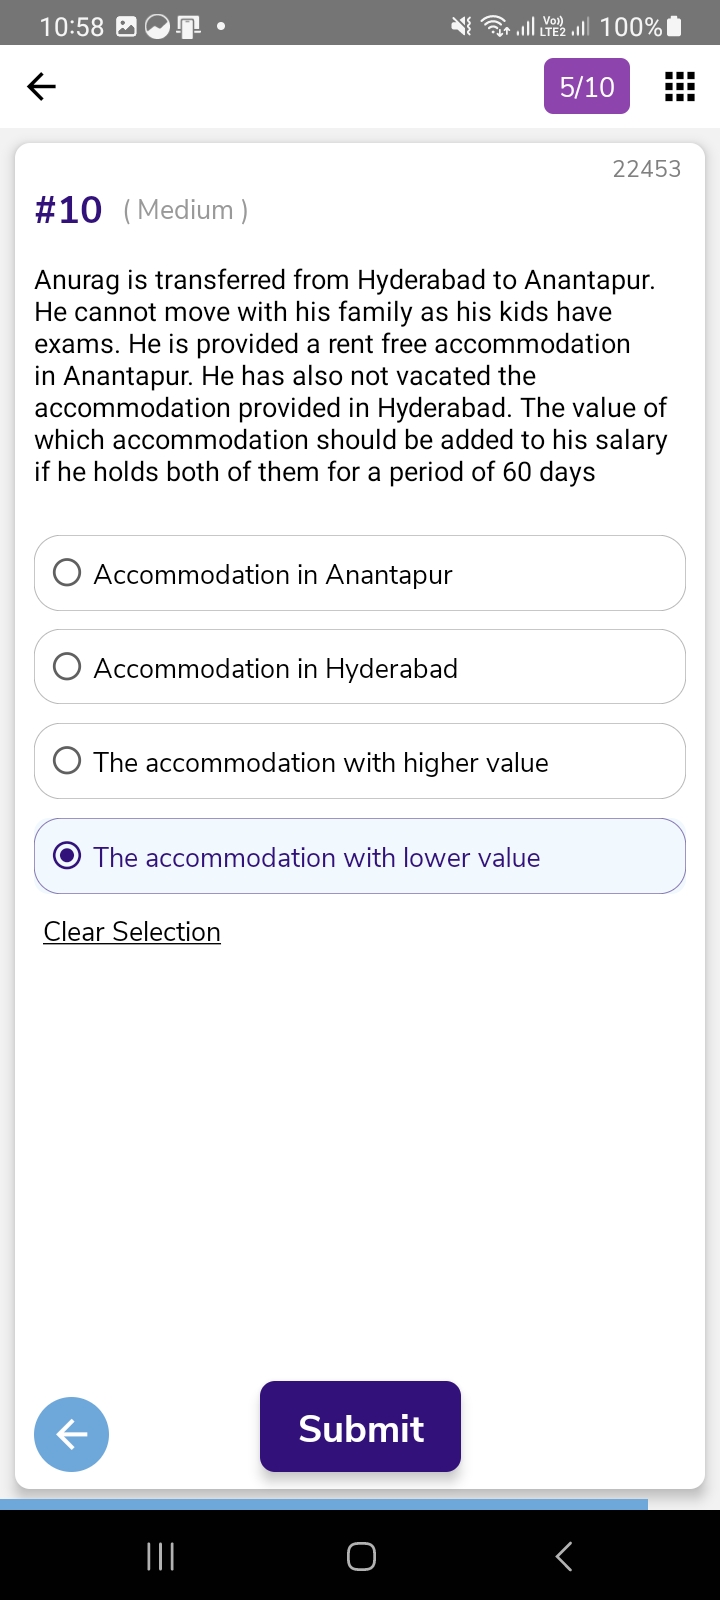The height and width of the screenshot is (1600, 720).
Task: Tap the gallery notification icon in status bar
Action: (127, 27)
